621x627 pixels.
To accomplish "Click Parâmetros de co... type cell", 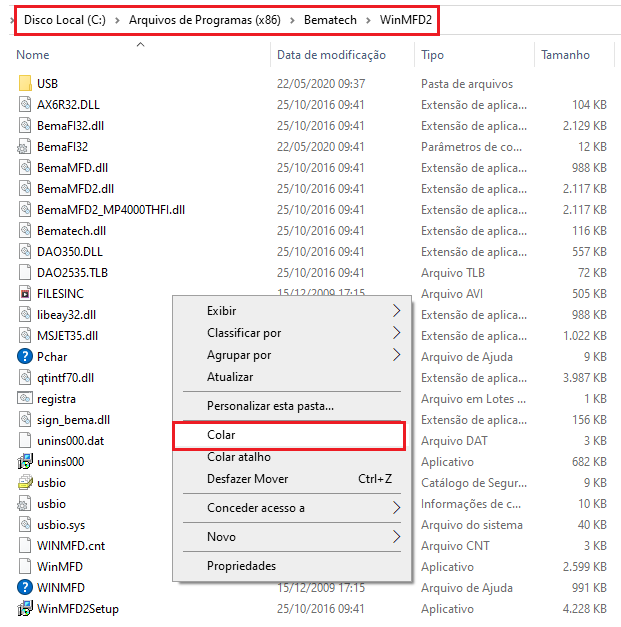I will point(471,147).
